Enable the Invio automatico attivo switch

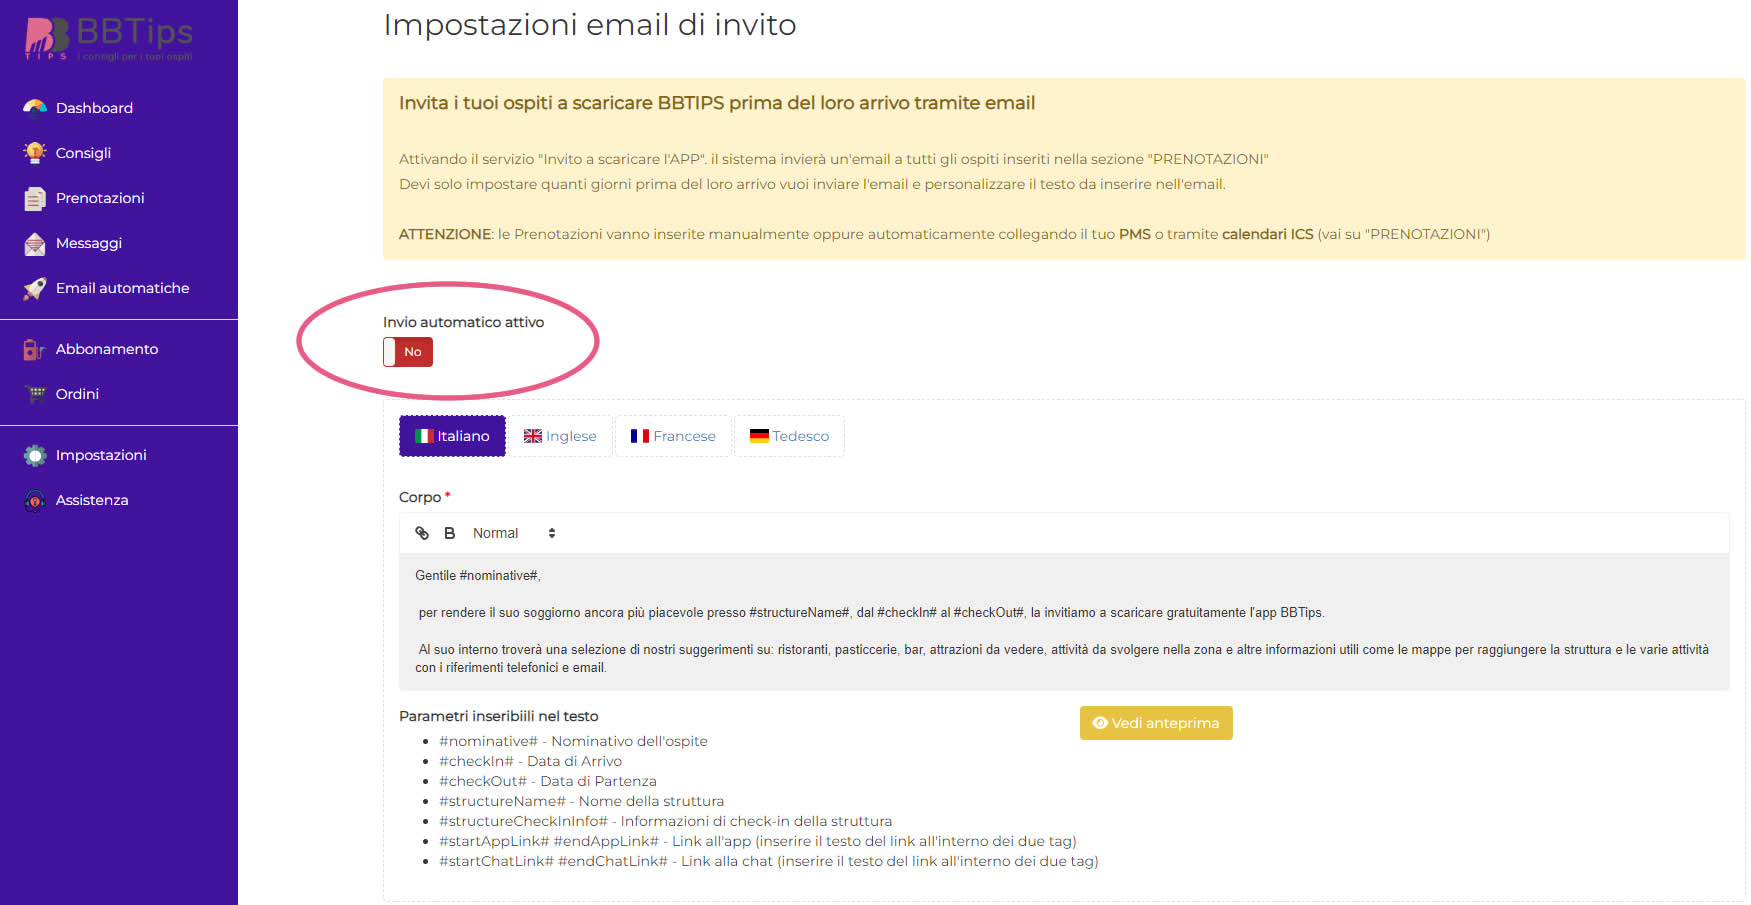pos(408,352)
